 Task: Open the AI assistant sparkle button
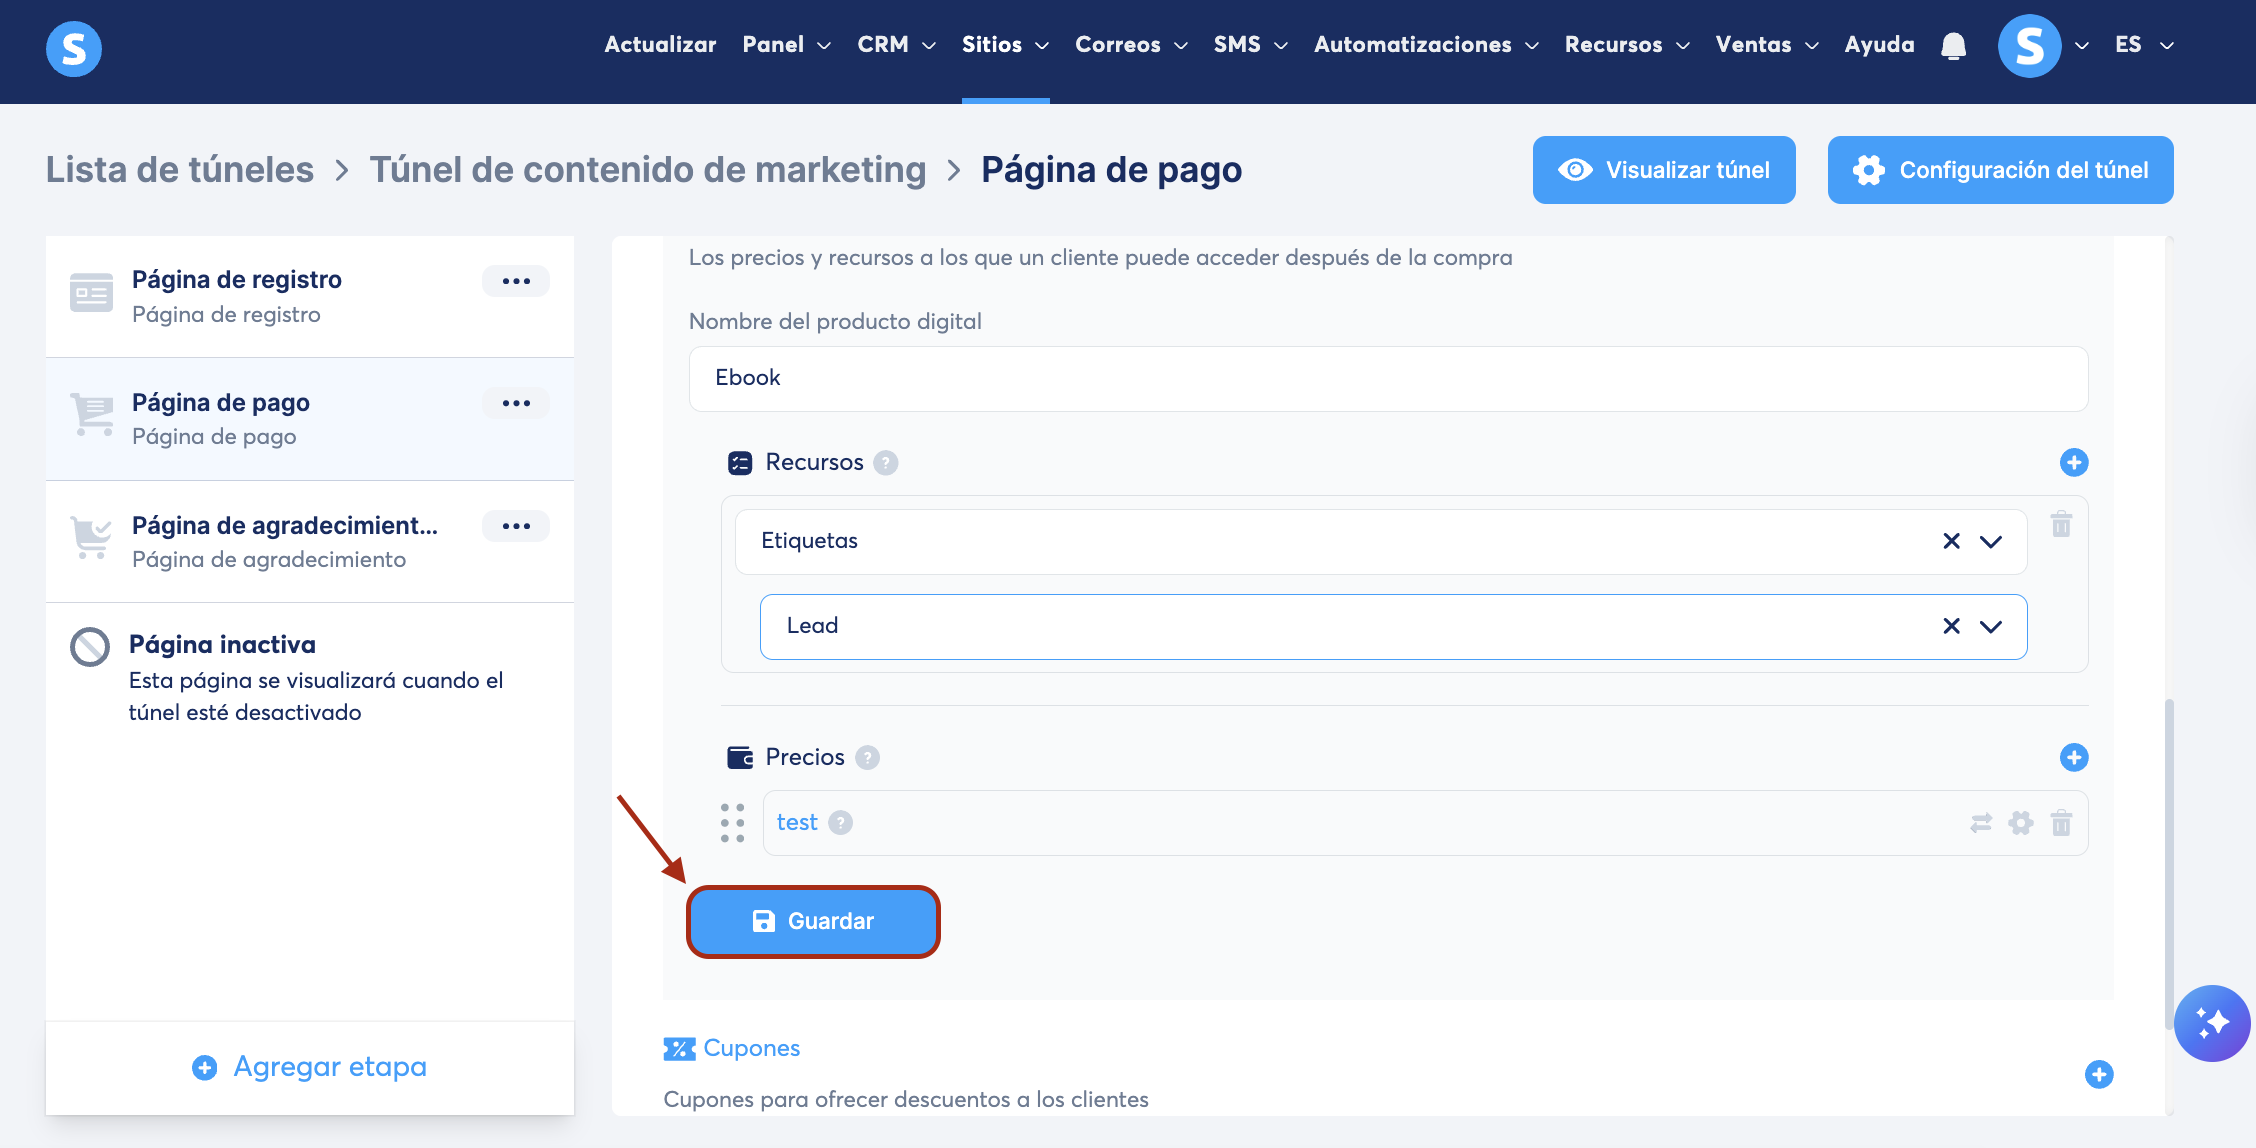point(2212,1023)
